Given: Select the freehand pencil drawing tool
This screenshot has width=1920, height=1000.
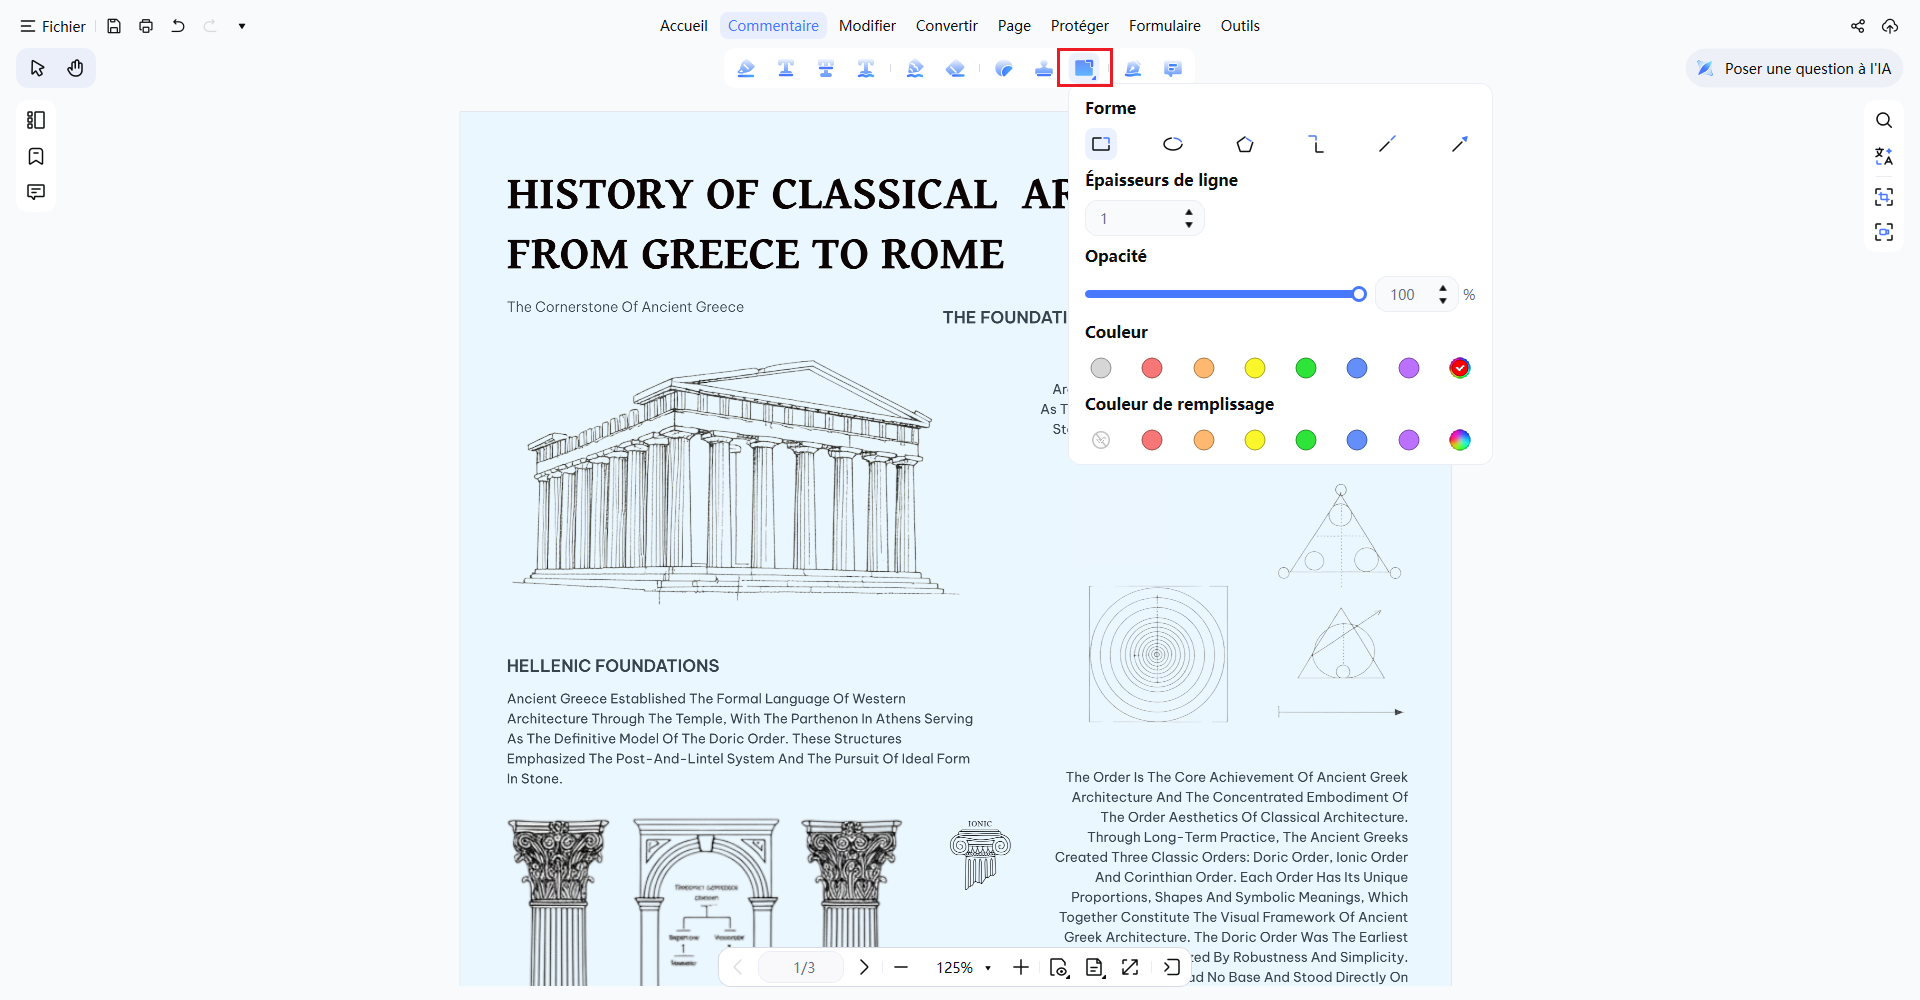Looking at the screenshot, I should click(915, 68).
